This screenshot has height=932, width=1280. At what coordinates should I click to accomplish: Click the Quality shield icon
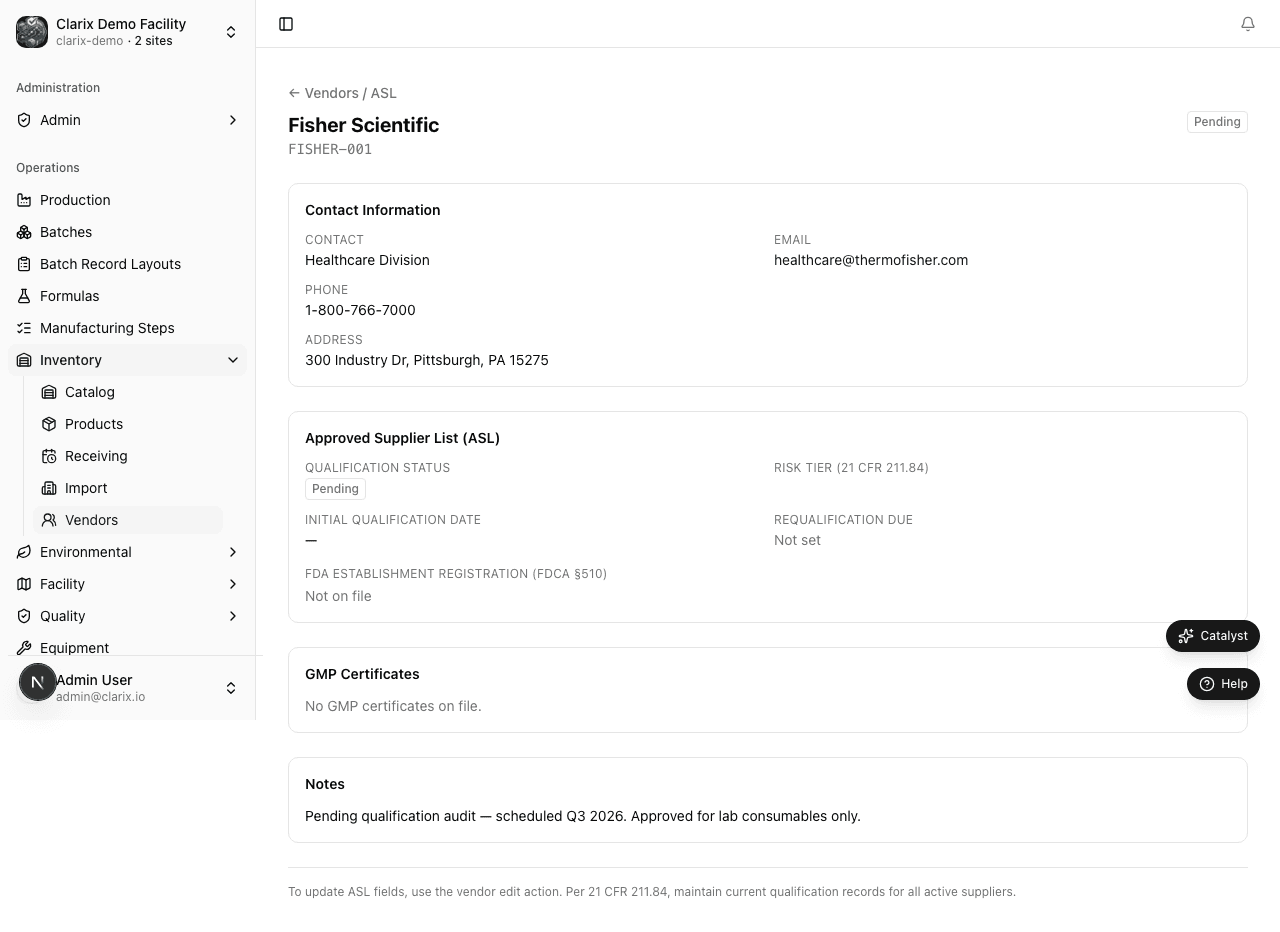tap(24, 616)
